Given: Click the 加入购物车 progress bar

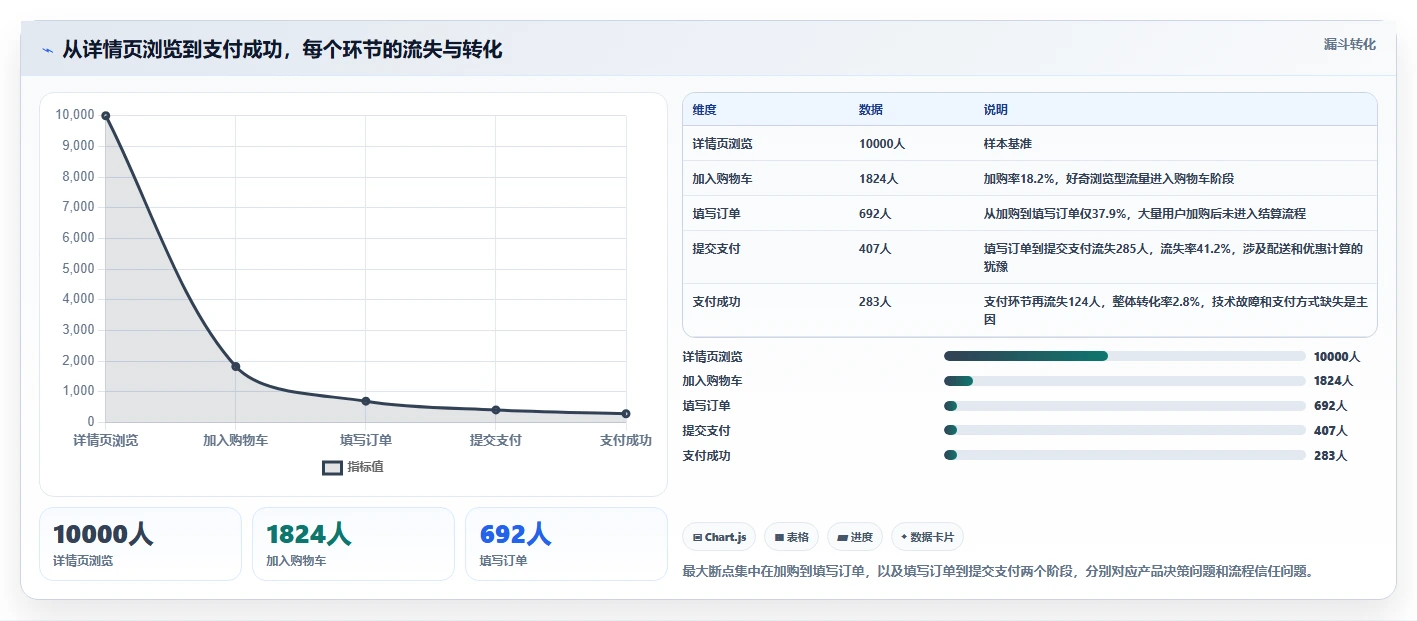Looking at the screenshot, I should (1125, 381).
